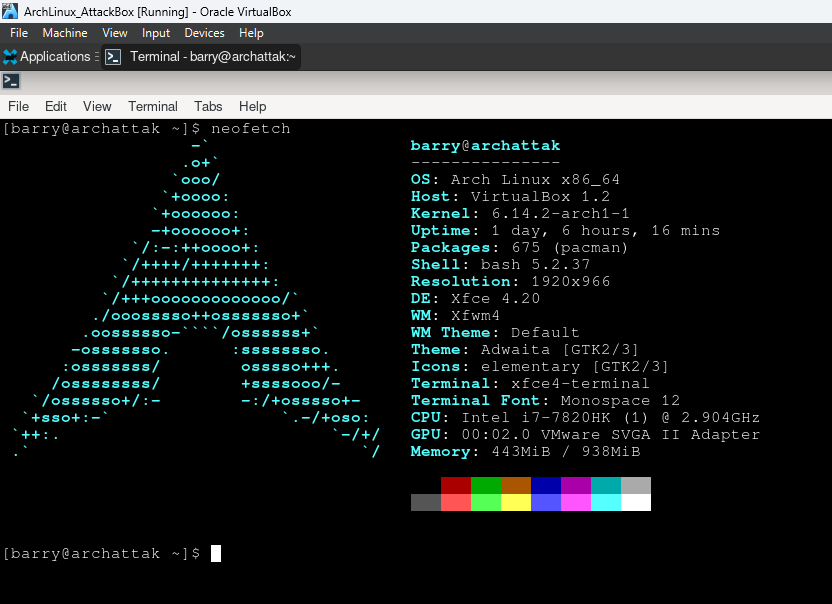Click the yellow color block

(x=516, y=503)
